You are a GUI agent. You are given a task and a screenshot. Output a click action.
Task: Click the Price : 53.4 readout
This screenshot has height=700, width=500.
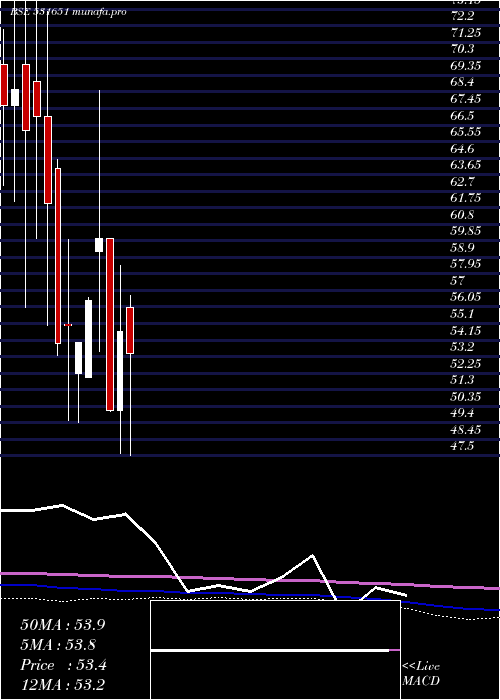click(x=63, y=665)
